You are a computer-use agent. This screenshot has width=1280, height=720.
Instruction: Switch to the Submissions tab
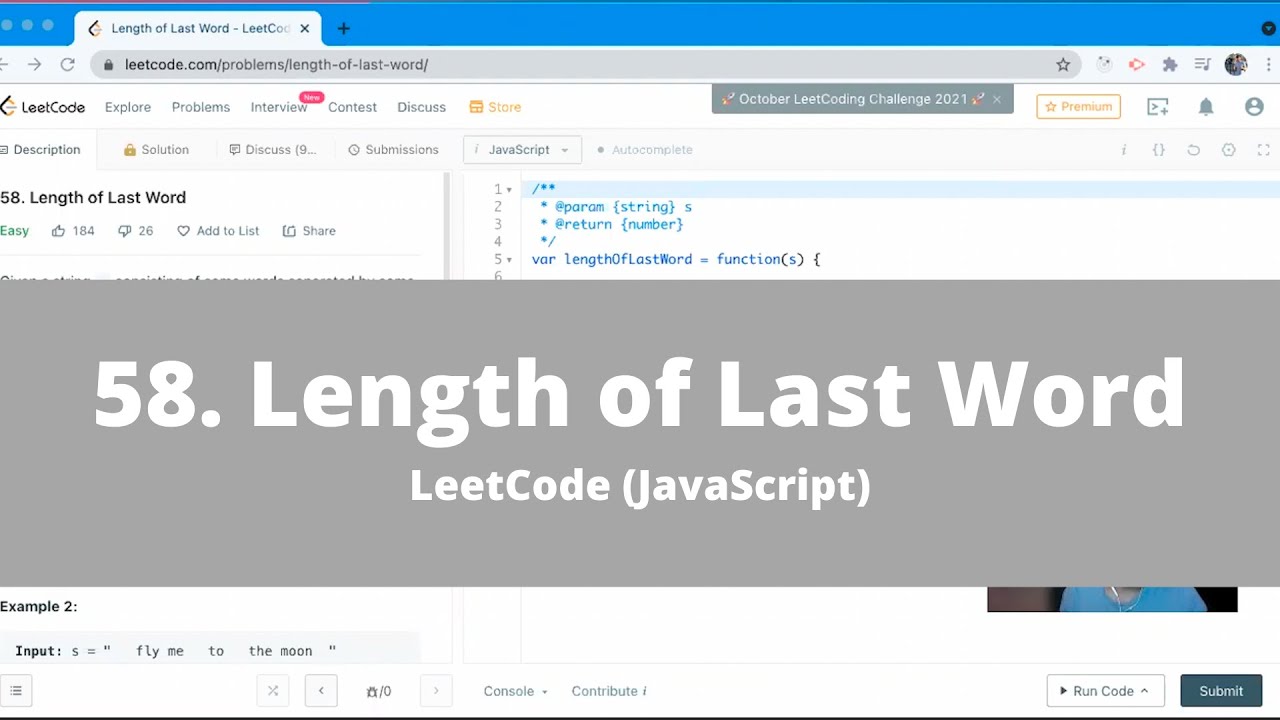pos(394,149)
